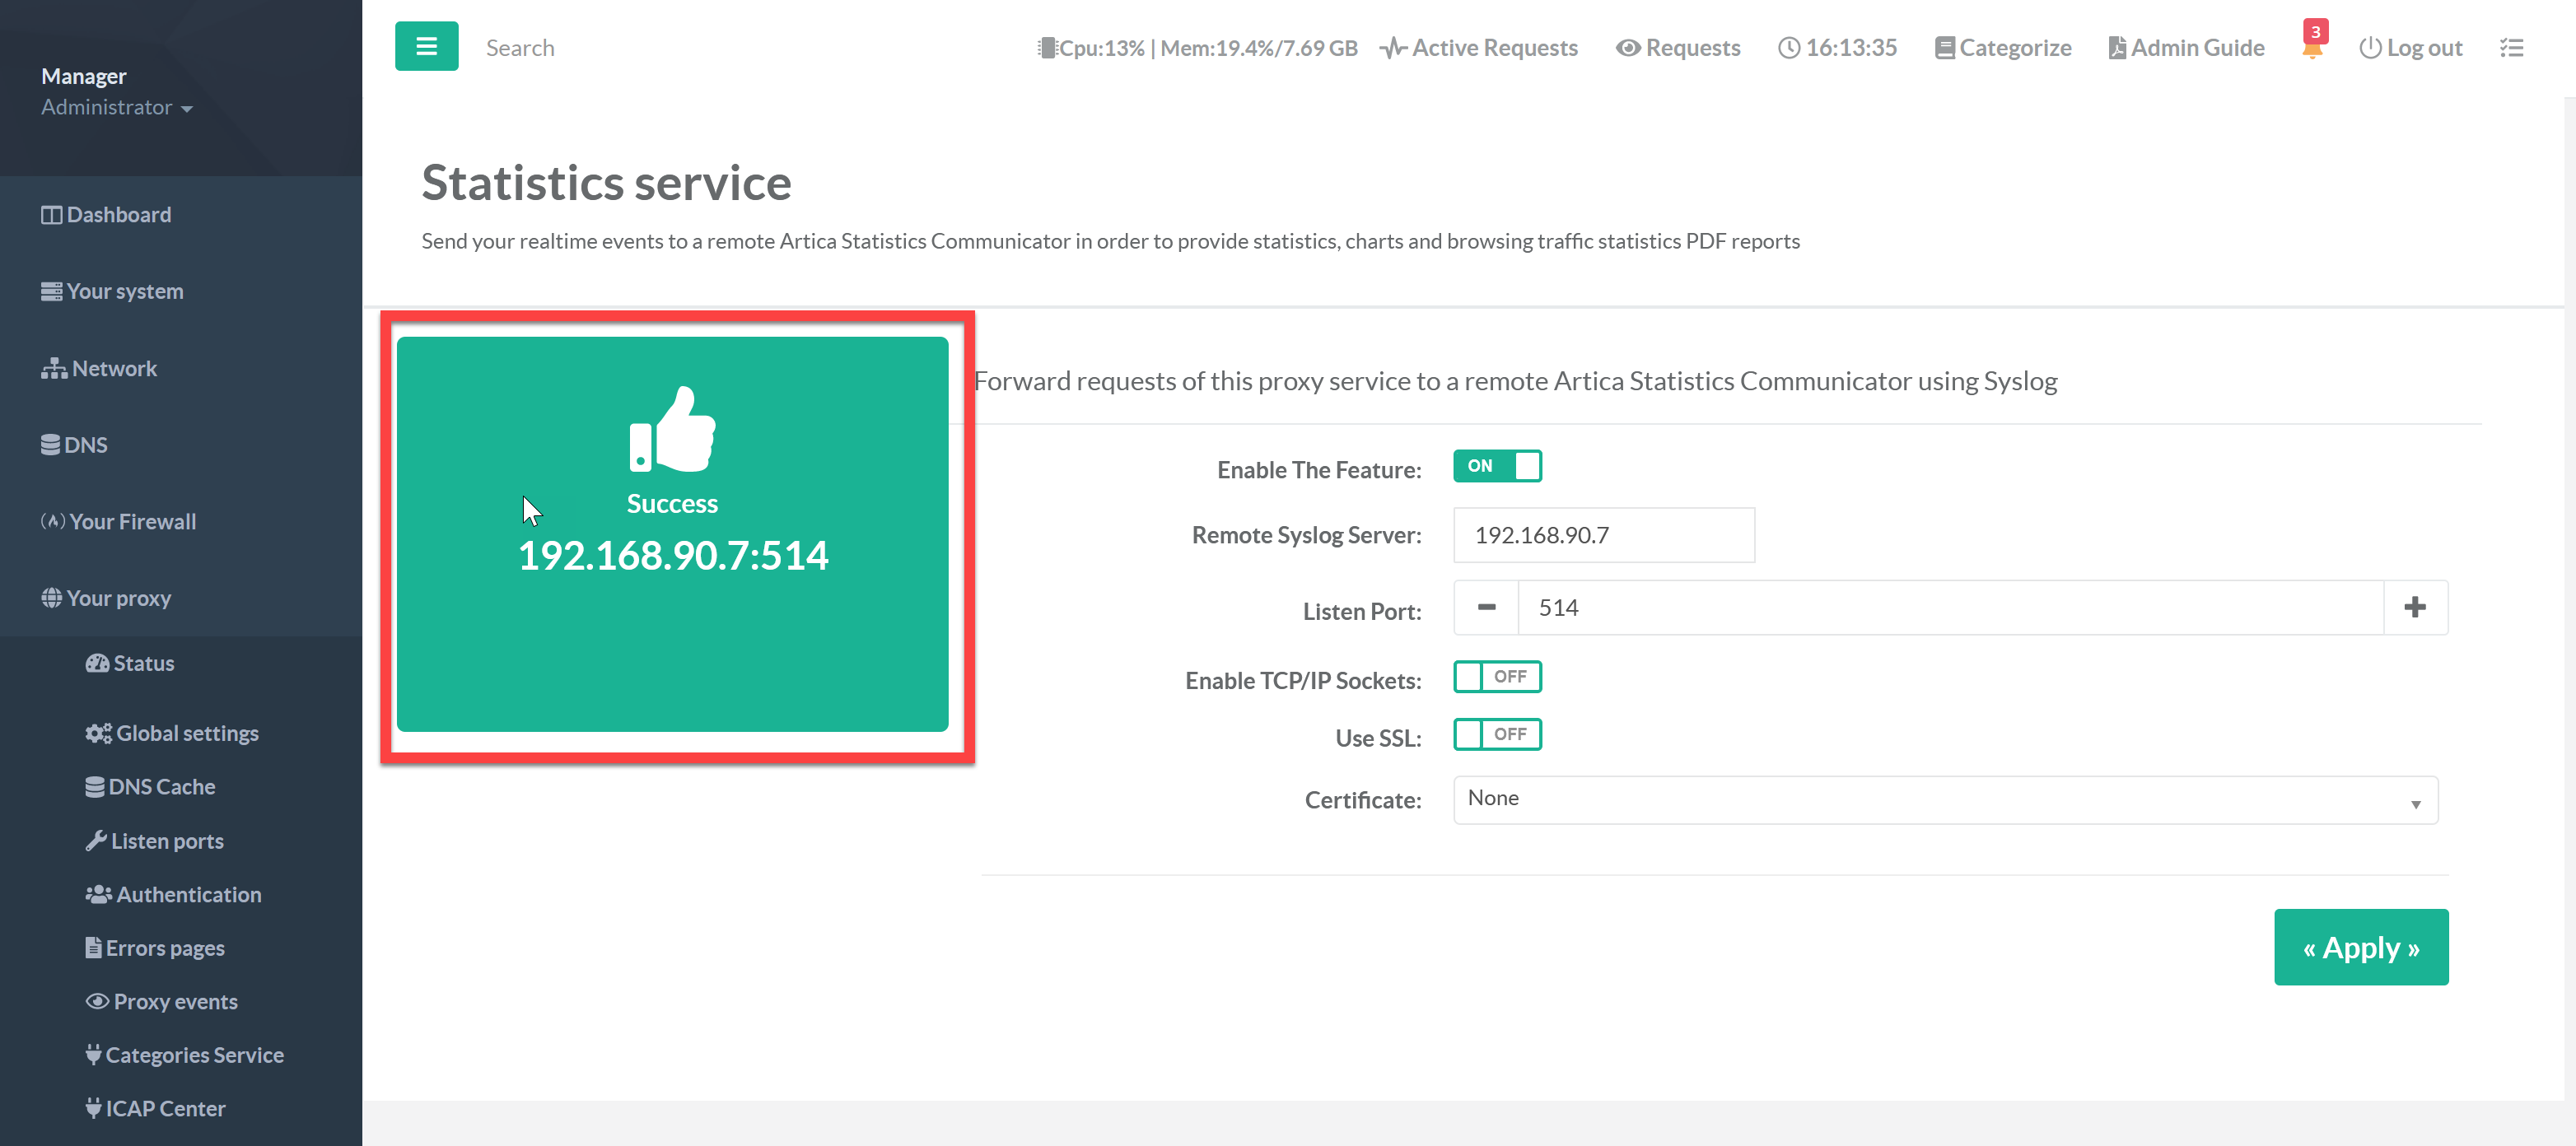Click the Remote Syslog Server field
Image resolution: width=2576 pixels, height=1146 pixels.
pyautogui.click(x=1603, y=535)
